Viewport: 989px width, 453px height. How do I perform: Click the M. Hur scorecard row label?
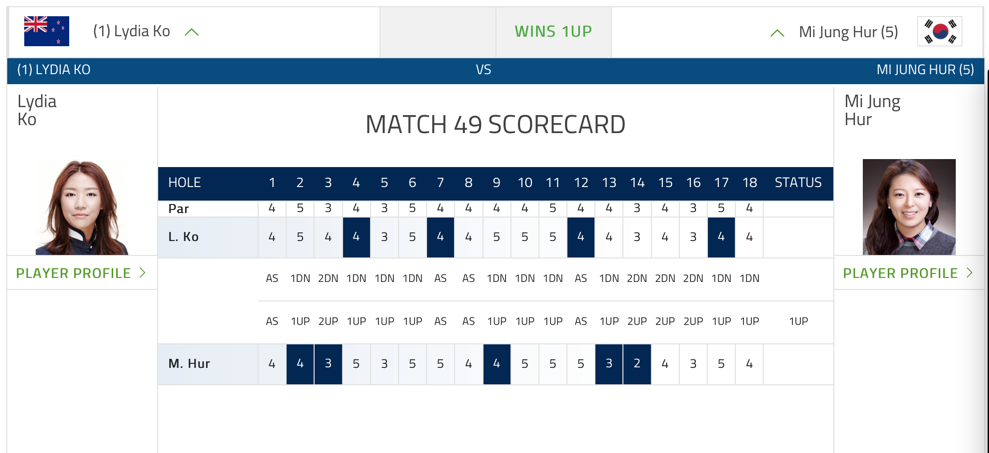189,364
